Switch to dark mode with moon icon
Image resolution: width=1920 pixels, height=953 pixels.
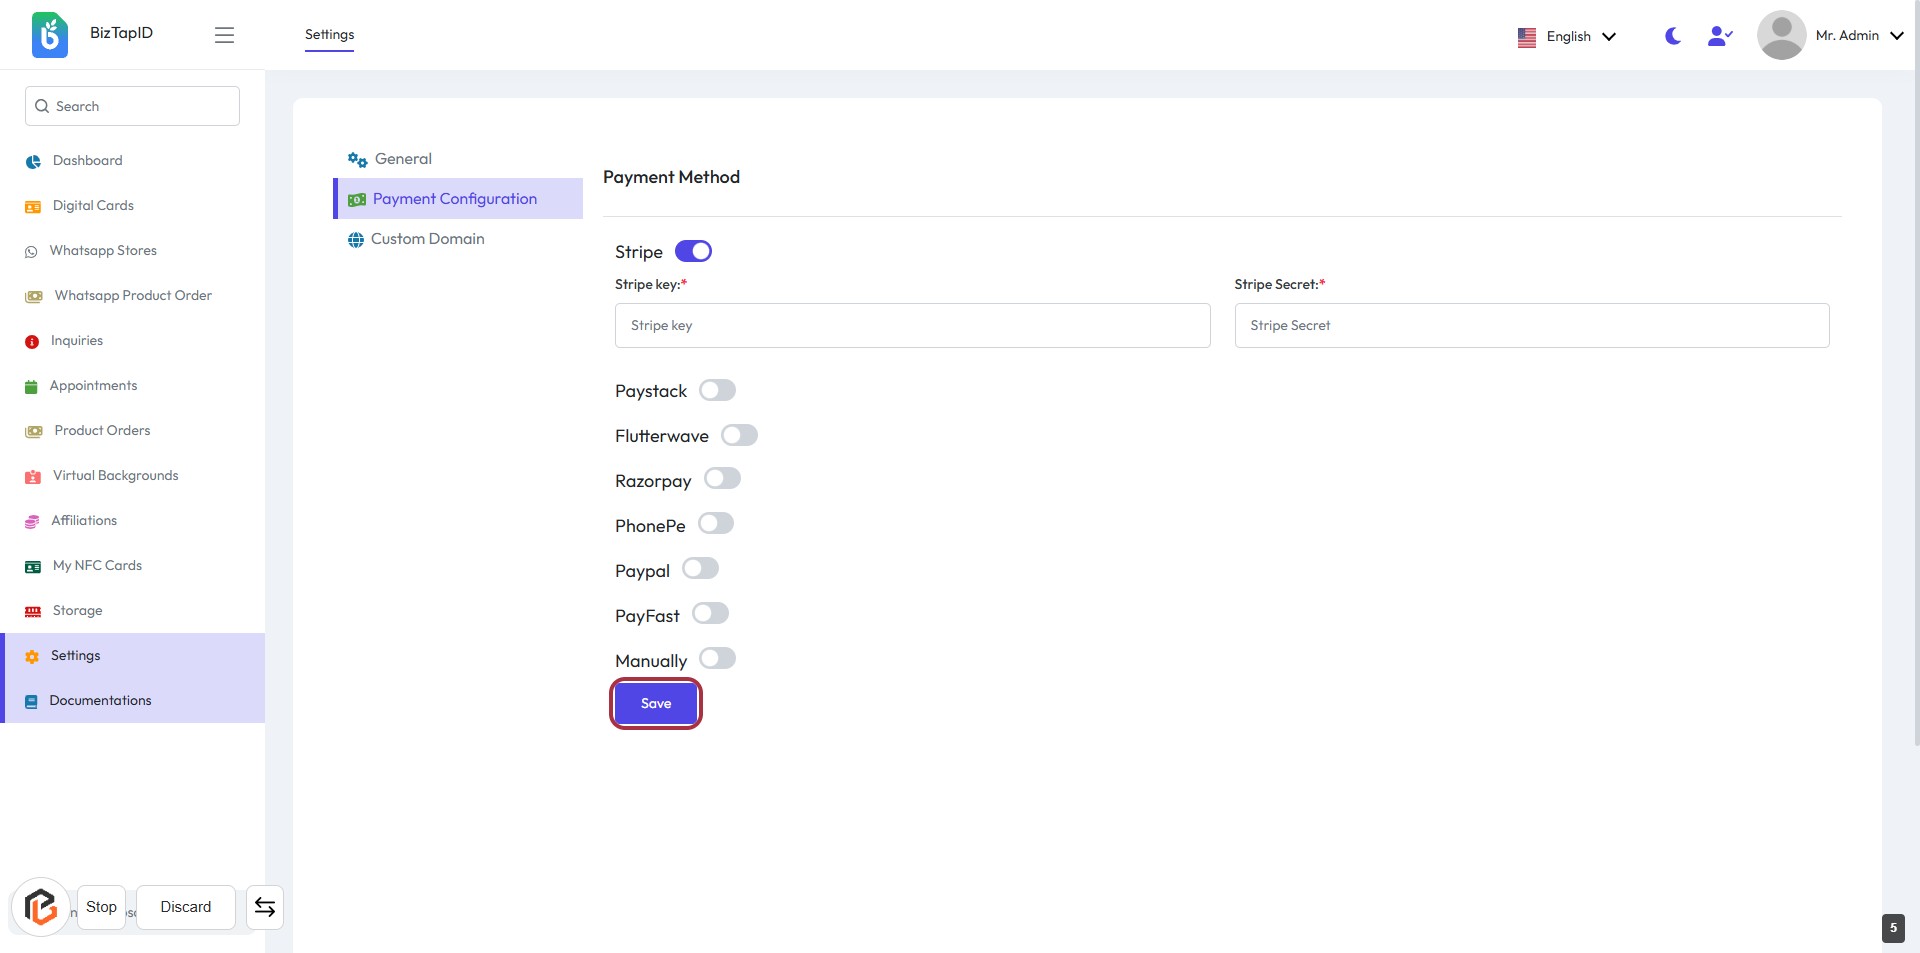coord(1672,36)
